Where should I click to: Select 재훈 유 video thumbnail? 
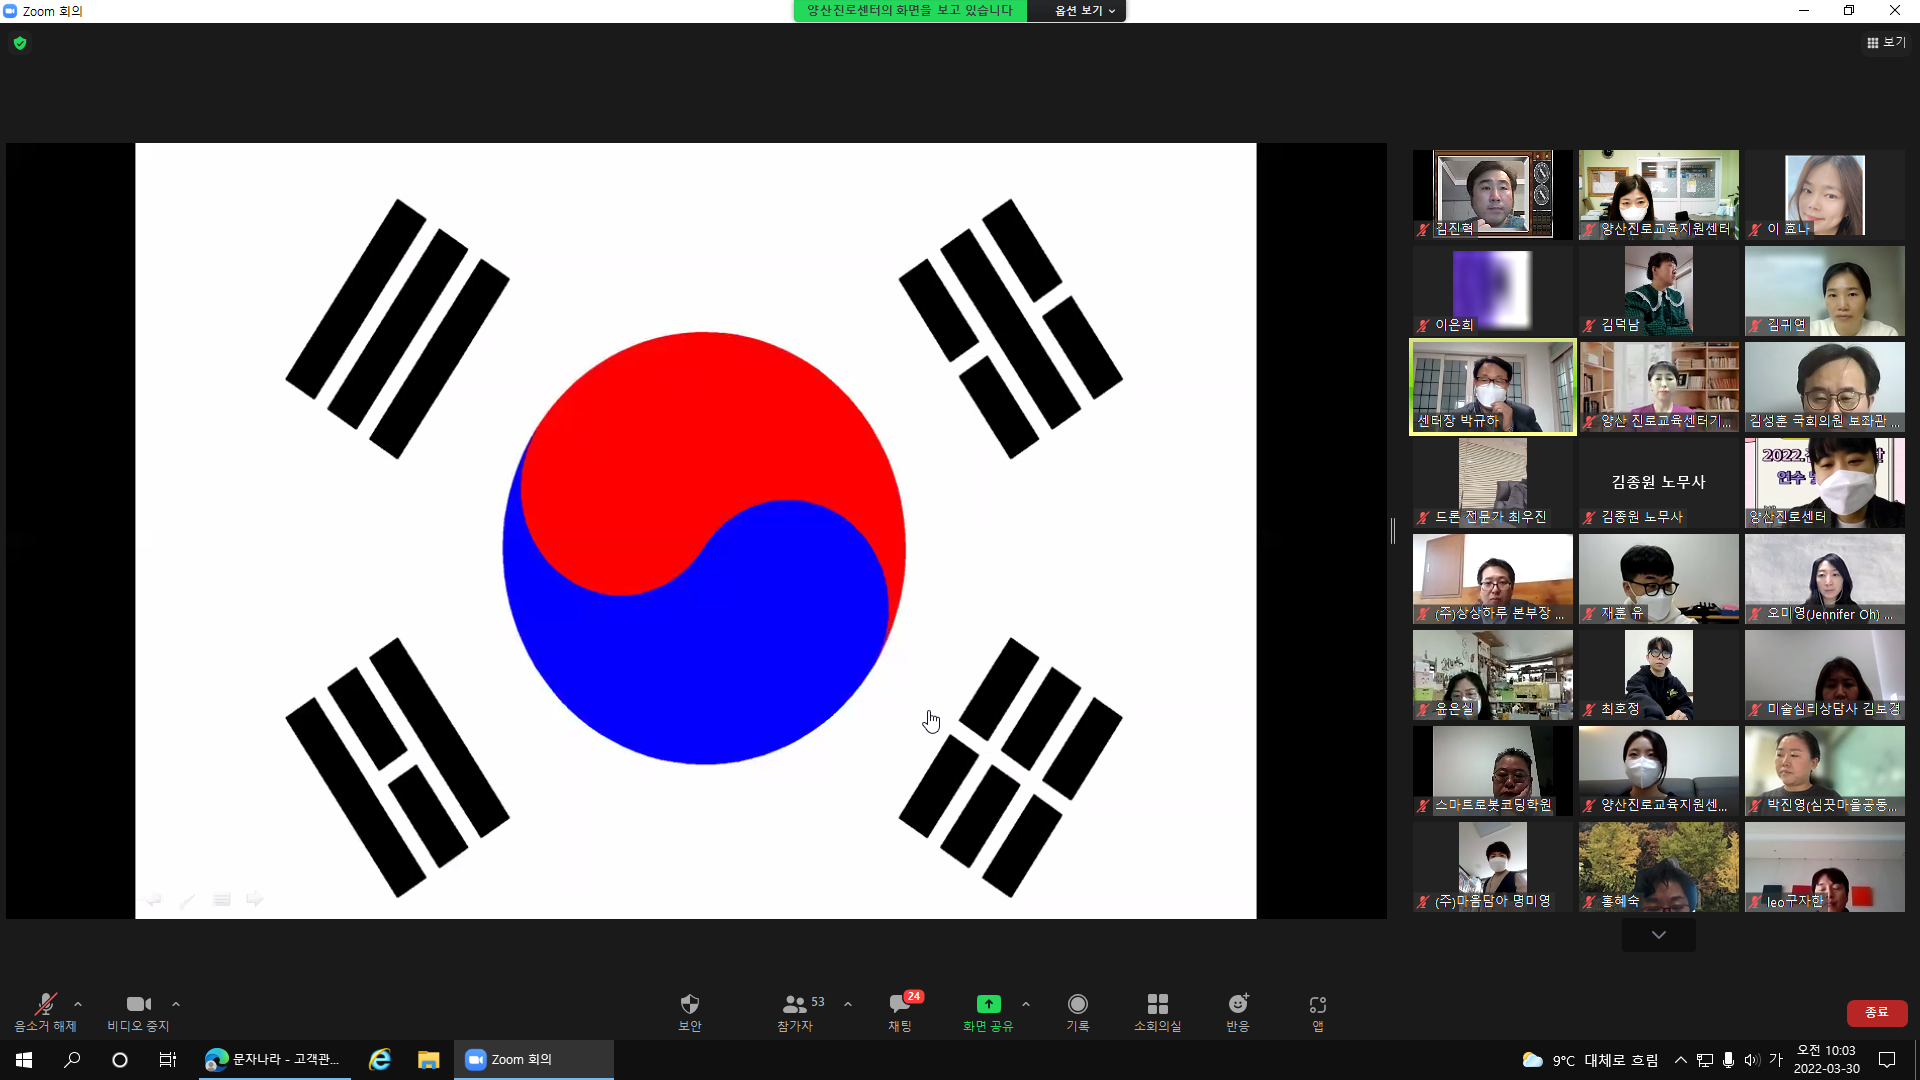pos(1659,579)
